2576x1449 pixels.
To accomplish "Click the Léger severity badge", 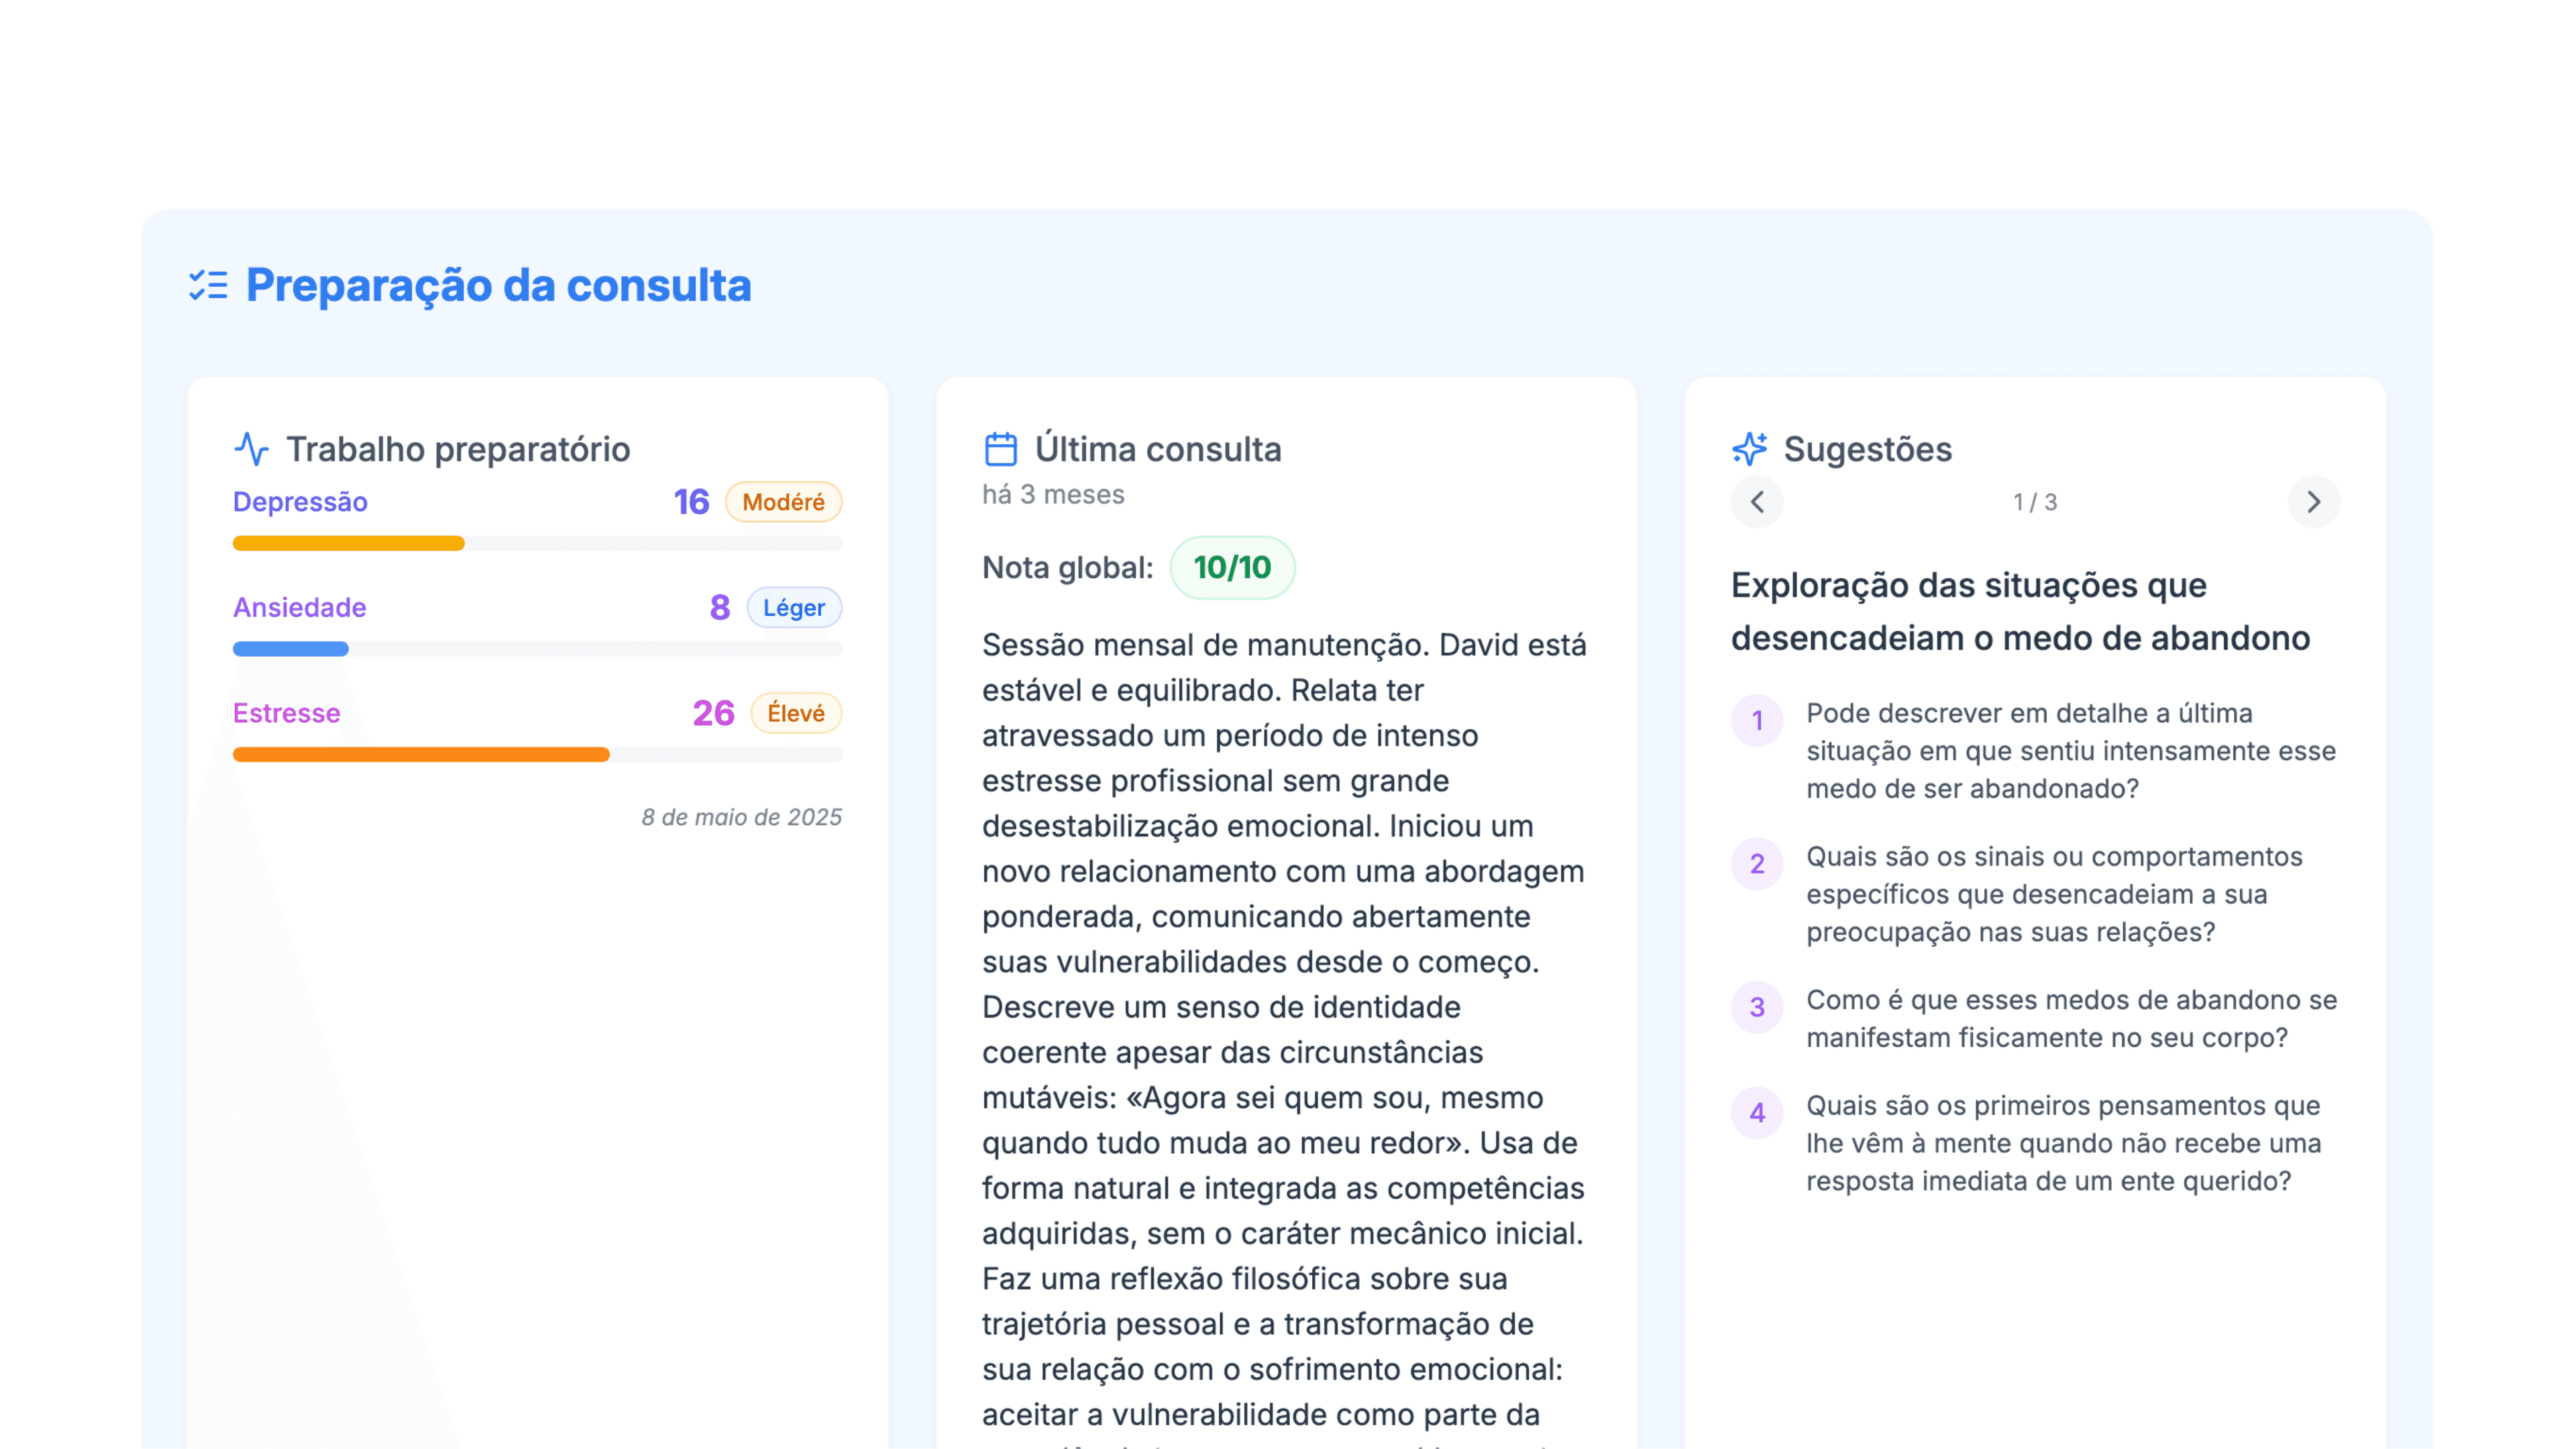I will pos(794,608).
